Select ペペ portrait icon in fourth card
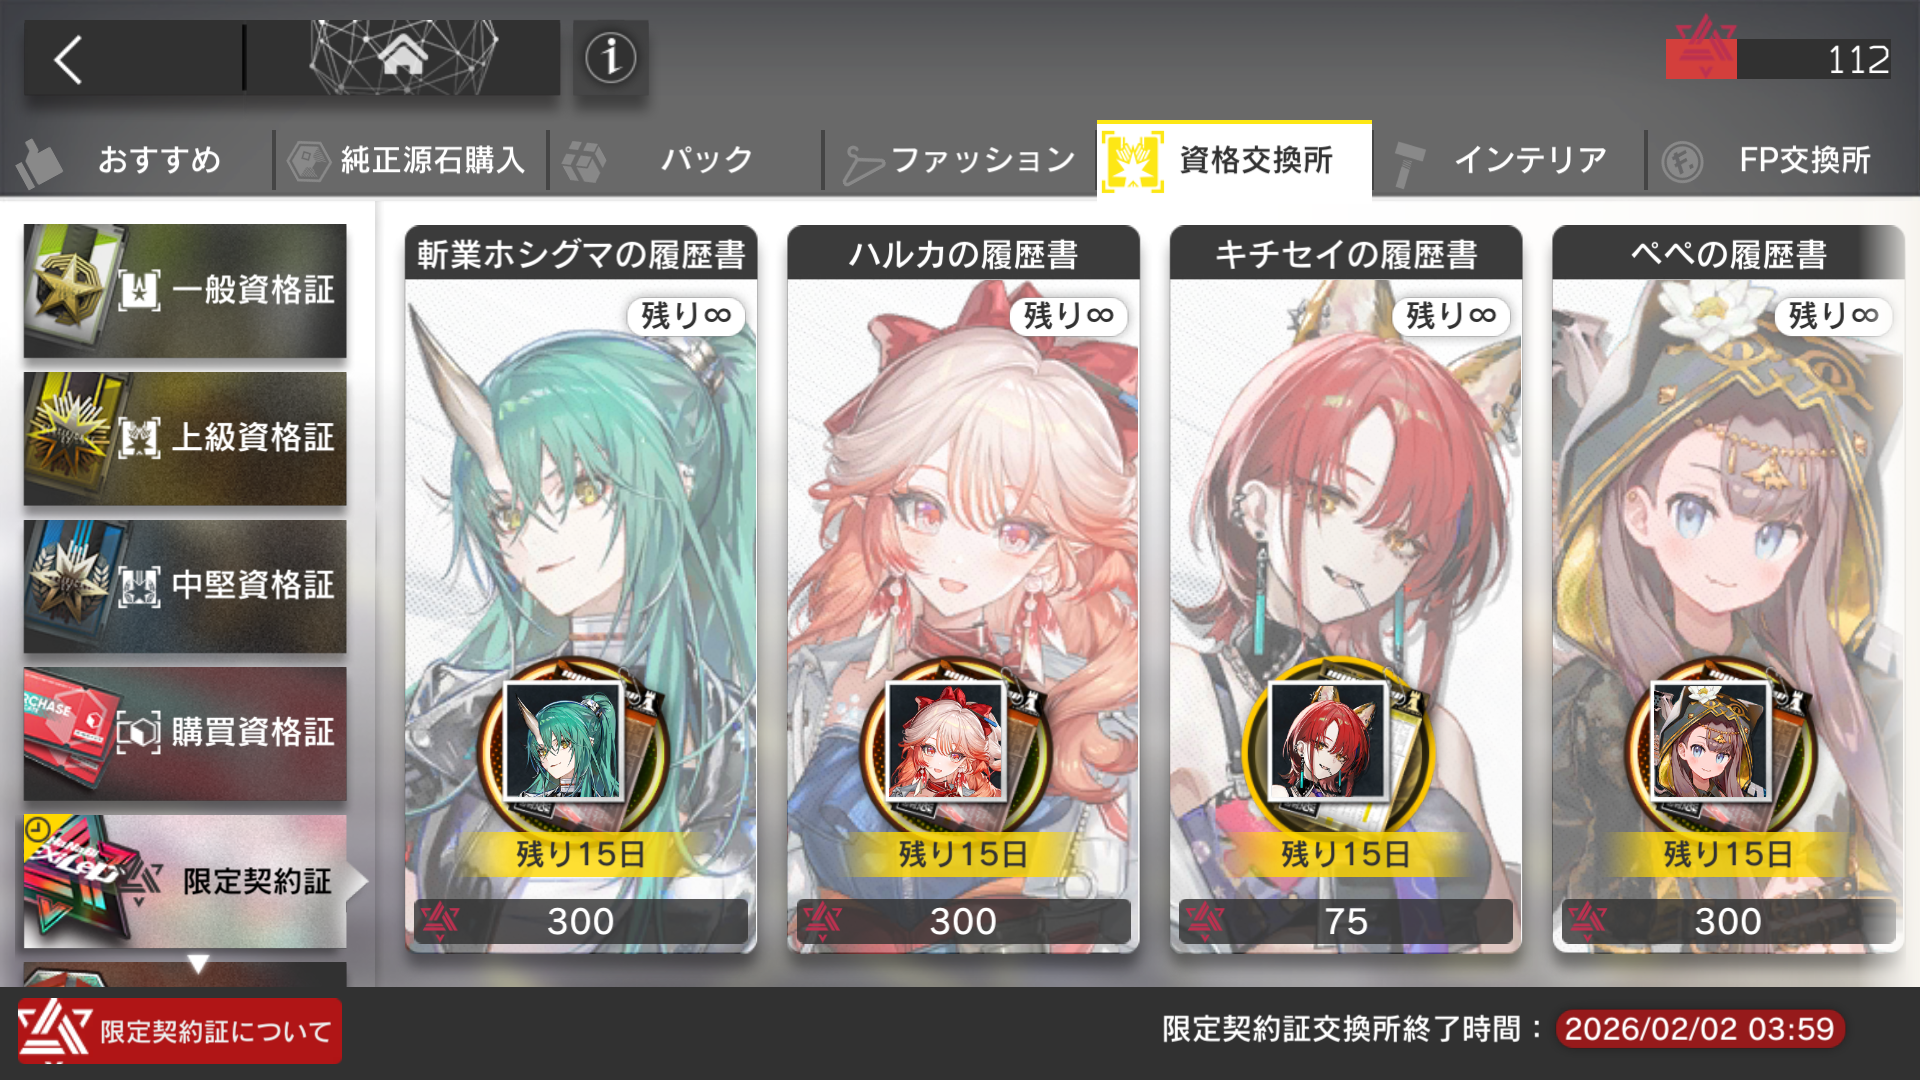The height and width of the screenshot is (1080, 1920). coord(1711,741)
